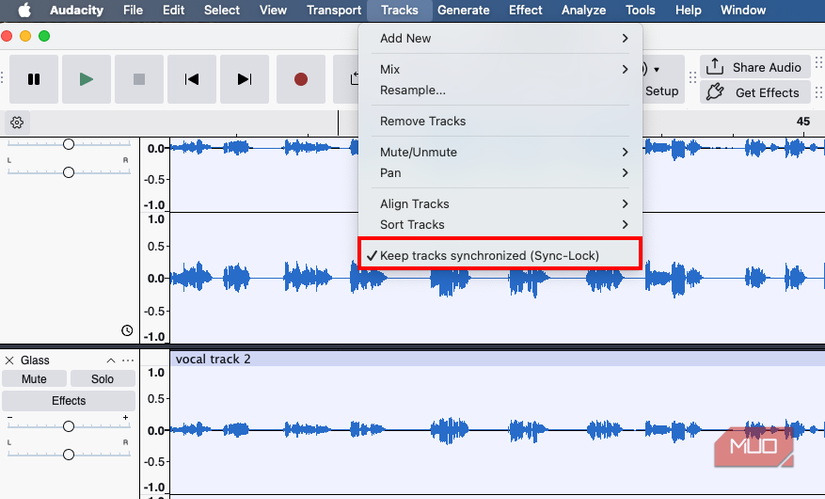Click the timeline ruler at 45

tap(803, 121)
